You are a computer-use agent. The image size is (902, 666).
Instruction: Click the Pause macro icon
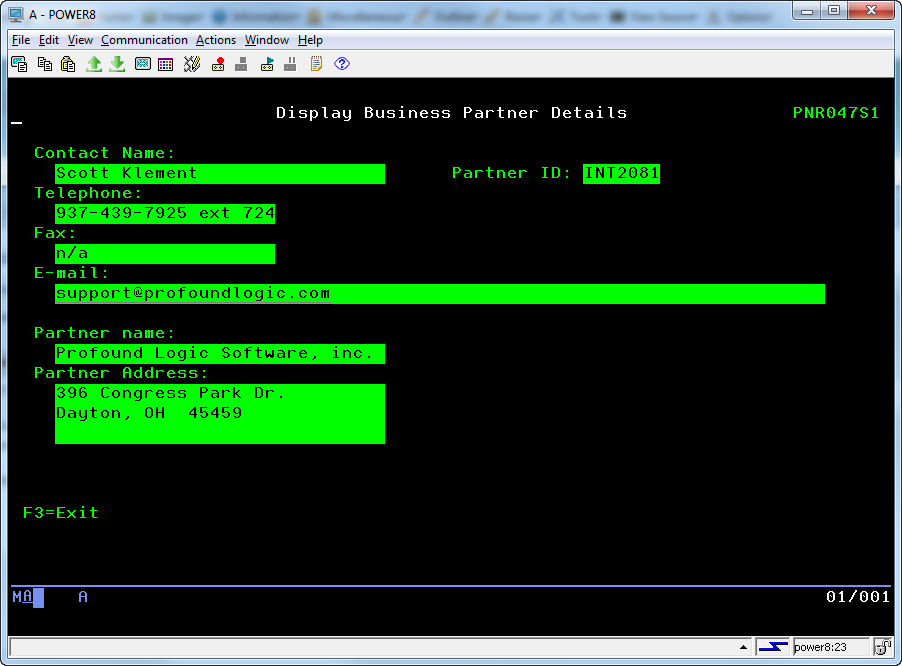[x=291, y=64]
